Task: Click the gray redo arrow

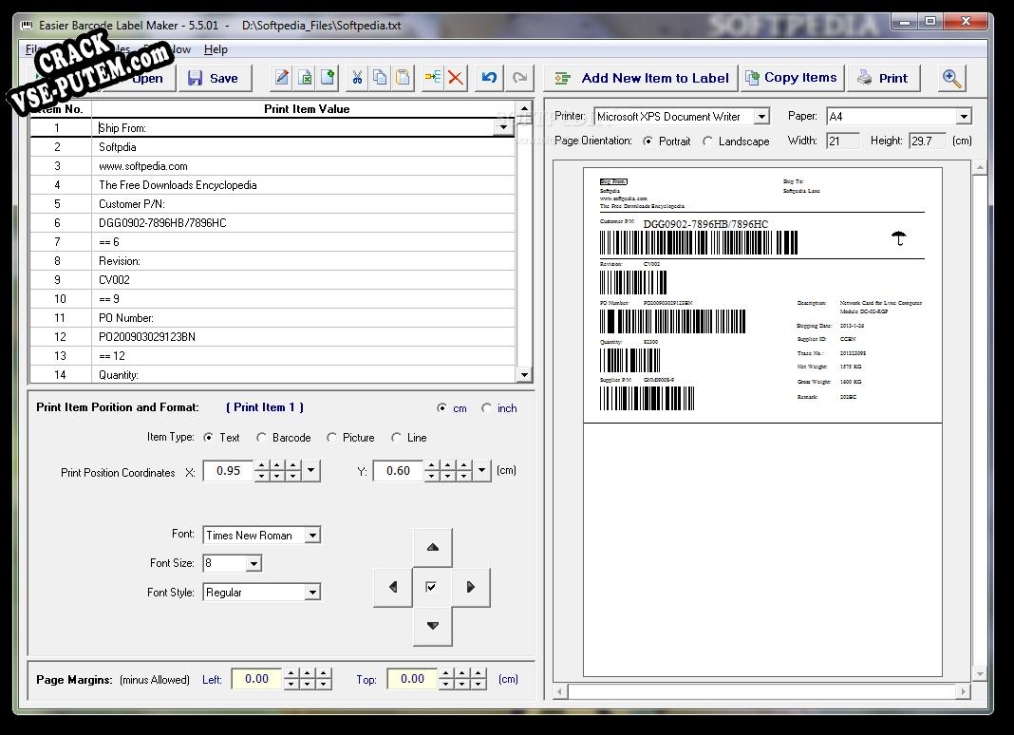Action: [x=519, y=78]
